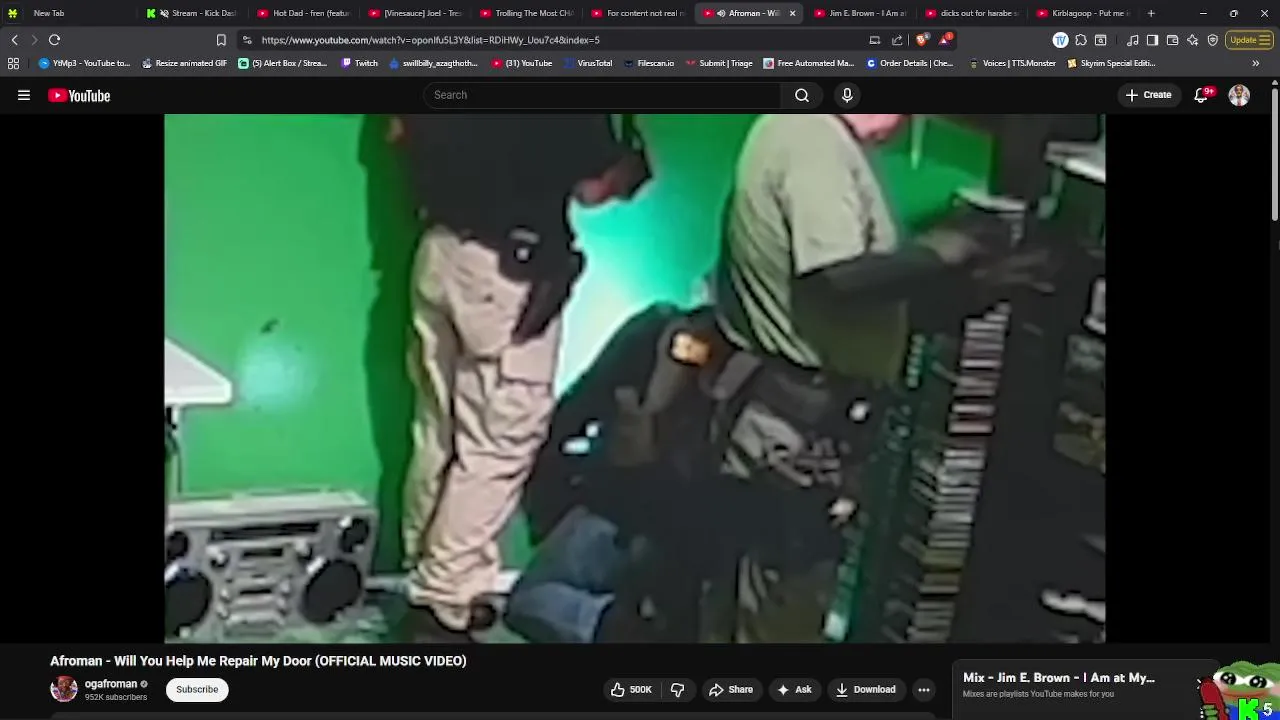This screenshot has height=720, width=1280.
Task: Switch to the Kirblagoop tab
Action: coord(1083,13)
